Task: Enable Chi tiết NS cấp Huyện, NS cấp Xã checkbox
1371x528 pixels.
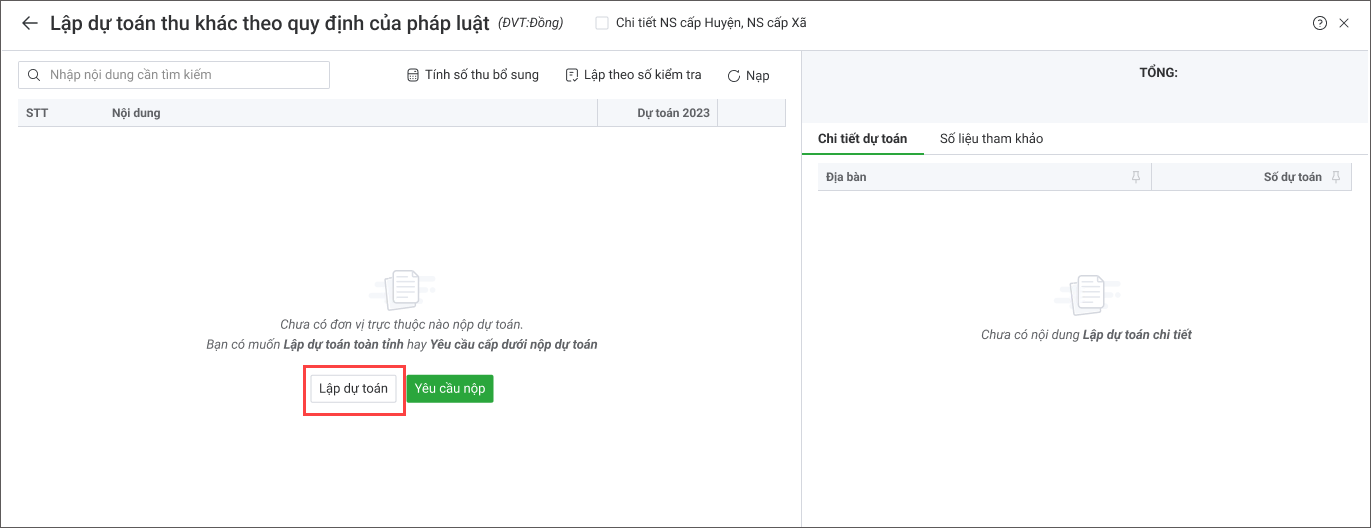Action: 602,23
